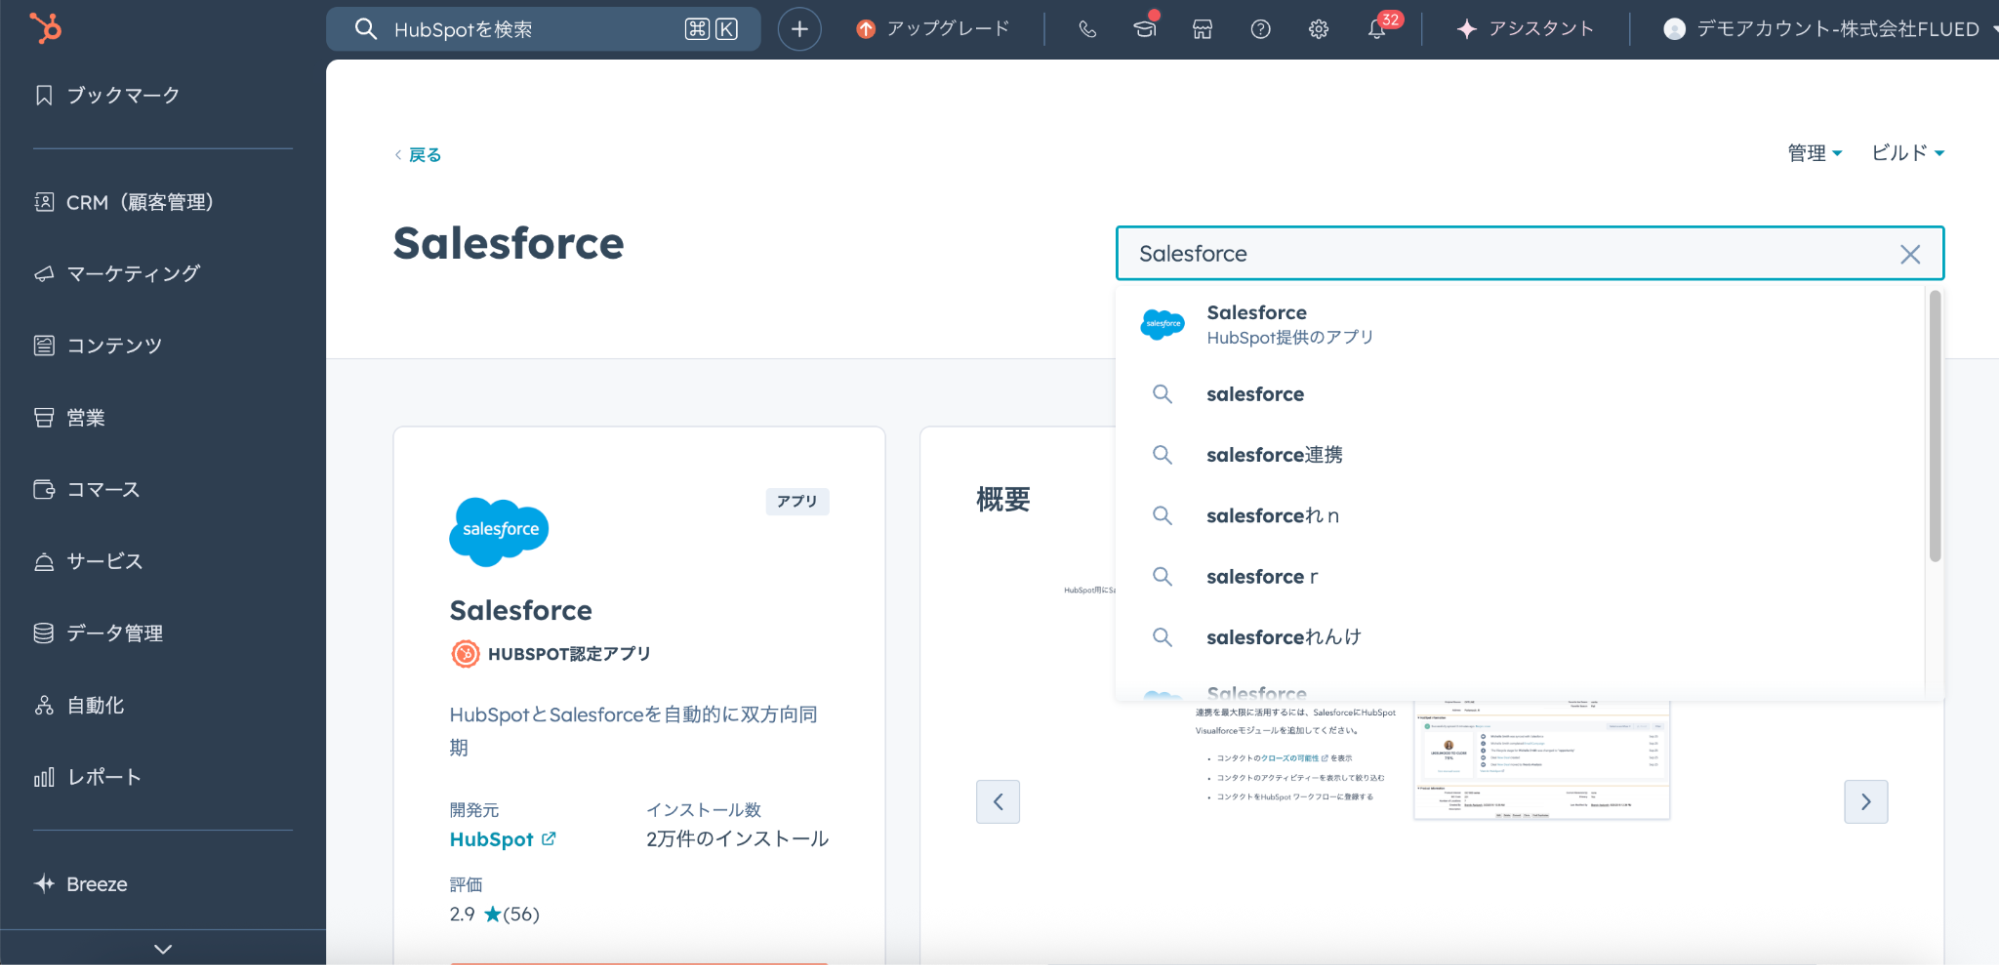
Task: Click the suggestions list scrollbar
Action: click(1934, 425)
